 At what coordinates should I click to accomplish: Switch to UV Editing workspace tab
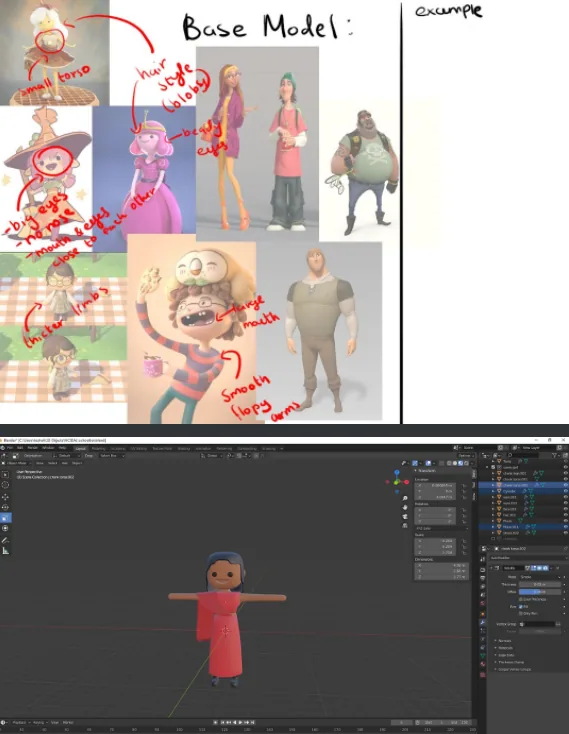[x=139, y=448]
